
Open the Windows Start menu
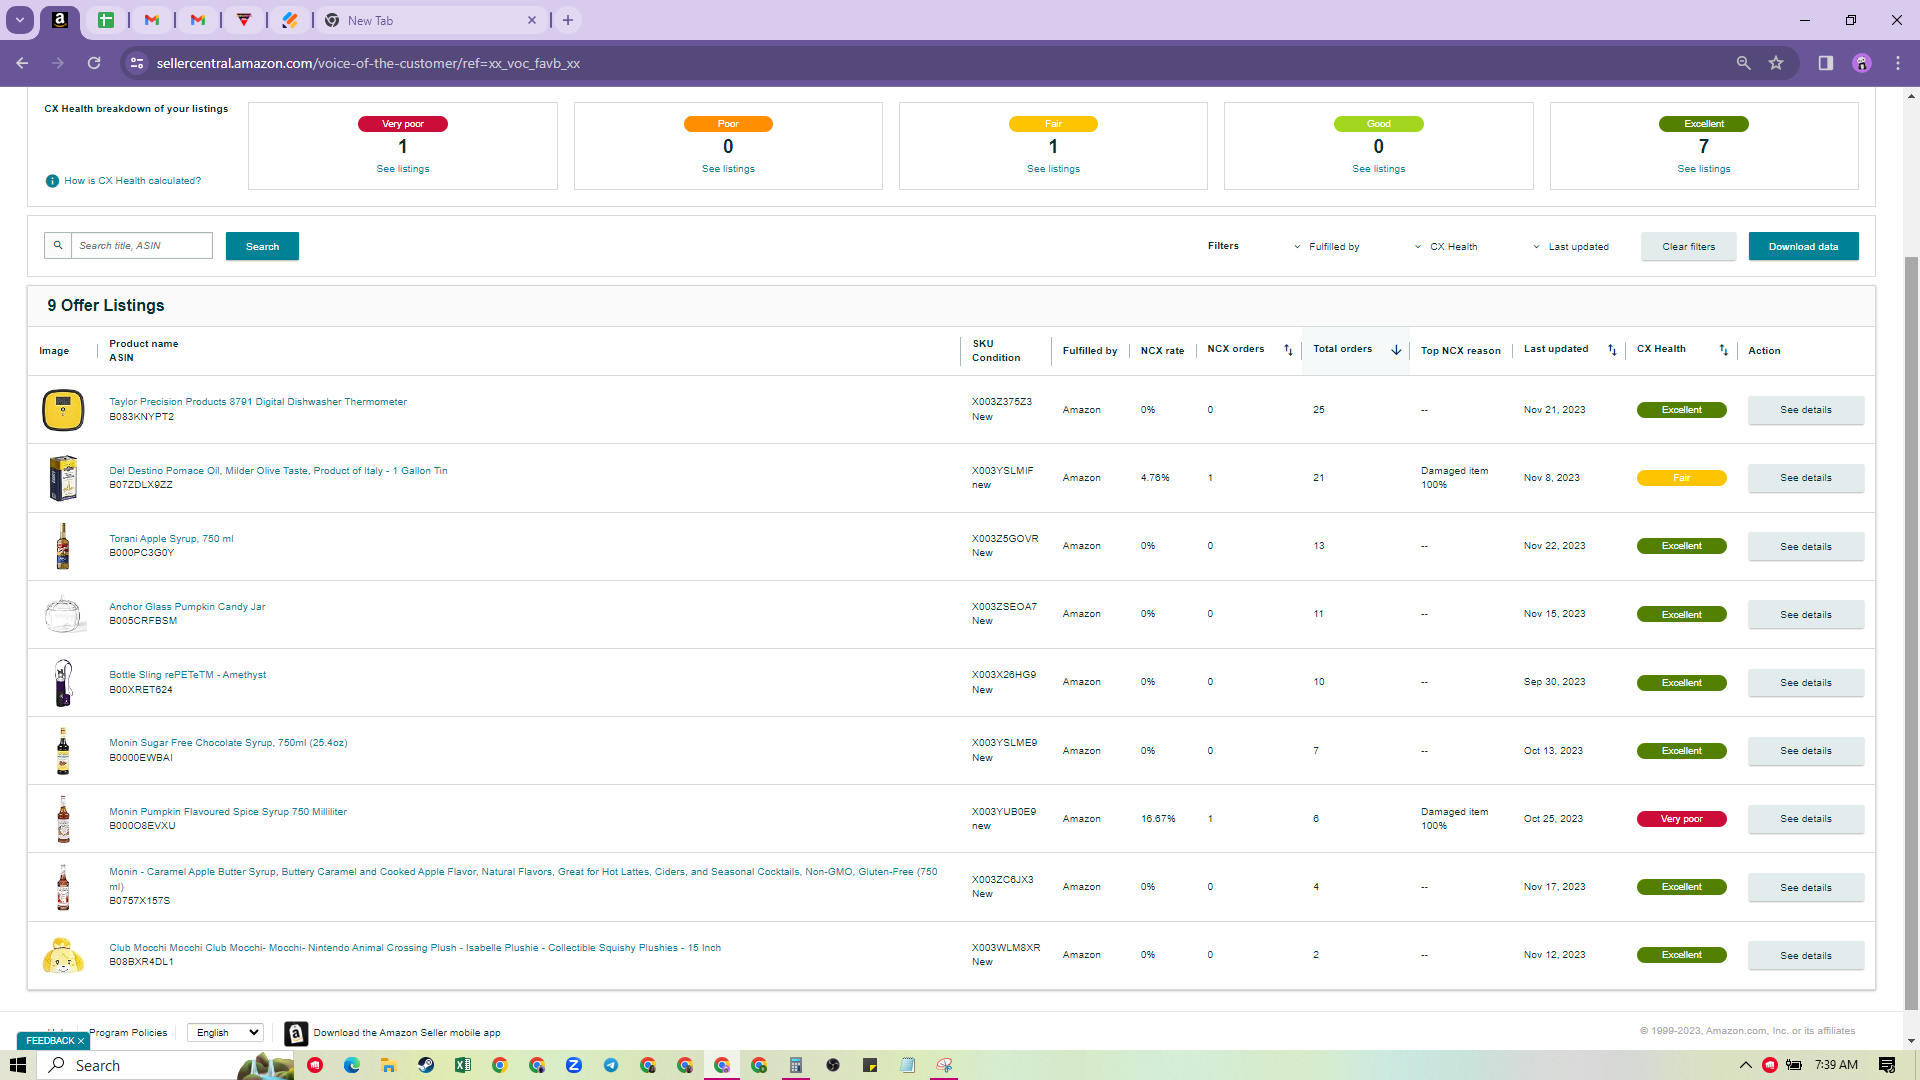pos(18,1065)
